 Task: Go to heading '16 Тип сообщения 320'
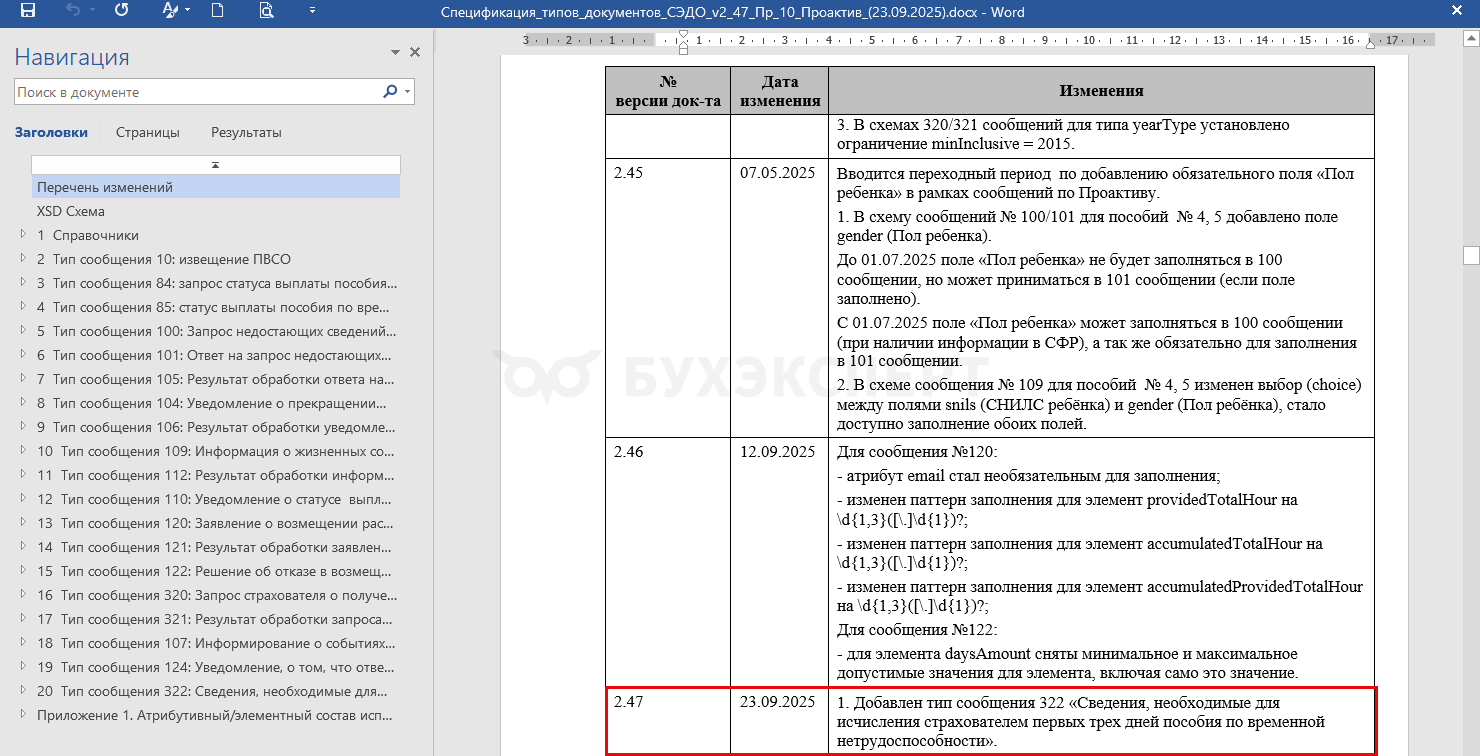(216, 595)
